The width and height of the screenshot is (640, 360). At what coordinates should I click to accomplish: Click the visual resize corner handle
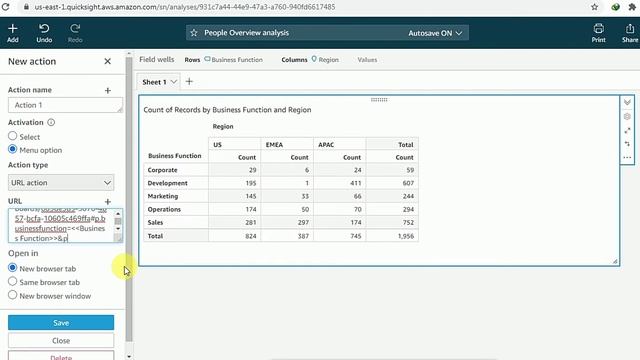(x=615, y=261)
